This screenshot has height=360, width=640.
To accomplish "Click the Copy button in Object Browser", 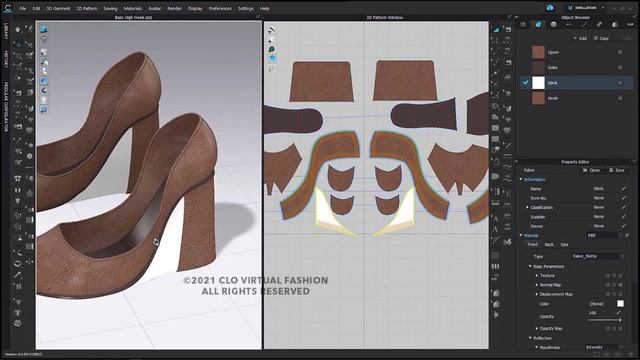I will (601, 38).
